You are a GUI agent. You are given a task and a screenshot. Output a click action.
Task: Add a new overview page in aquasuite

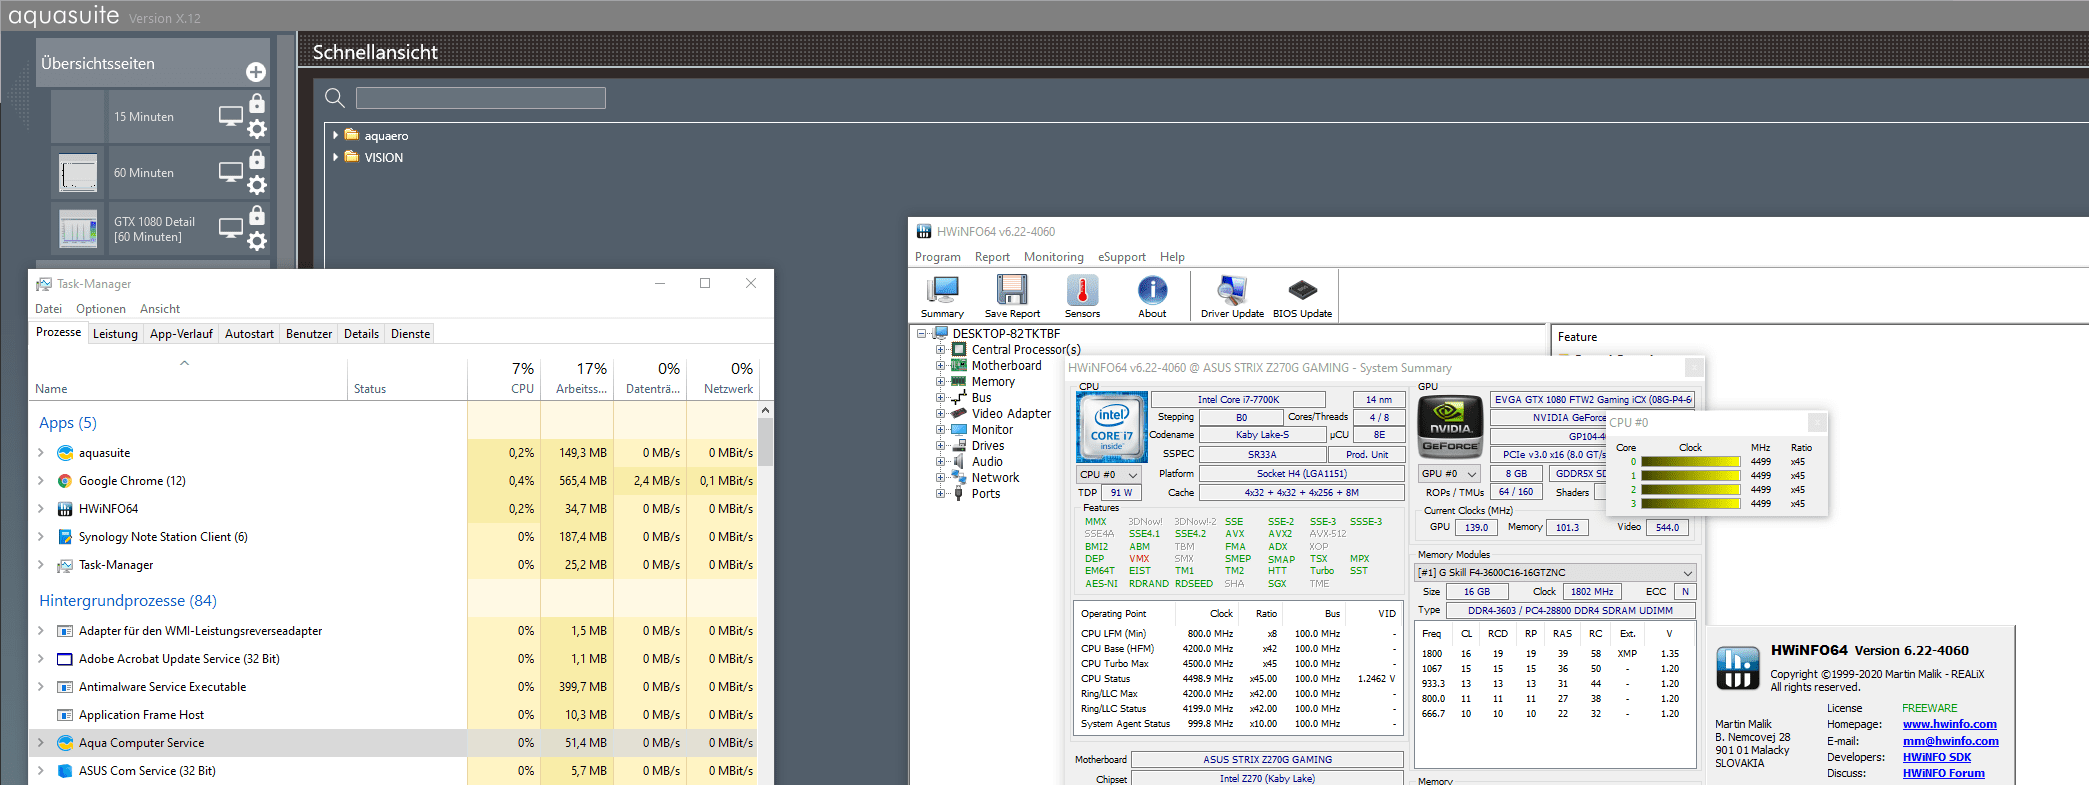(256, 72)
